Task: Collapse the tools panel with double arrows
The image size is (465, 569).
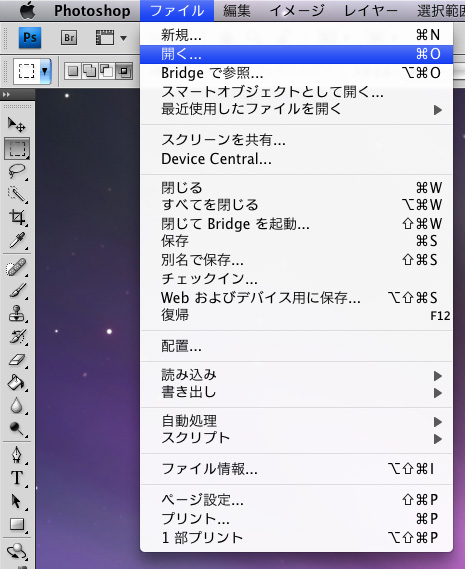Action: coord(6,95)
